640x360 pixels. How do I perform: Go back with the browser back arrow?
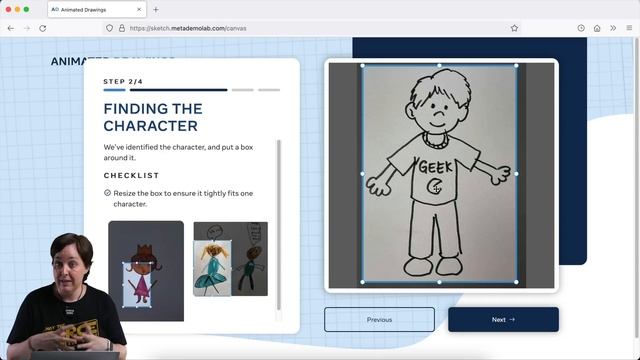[11, 28]
